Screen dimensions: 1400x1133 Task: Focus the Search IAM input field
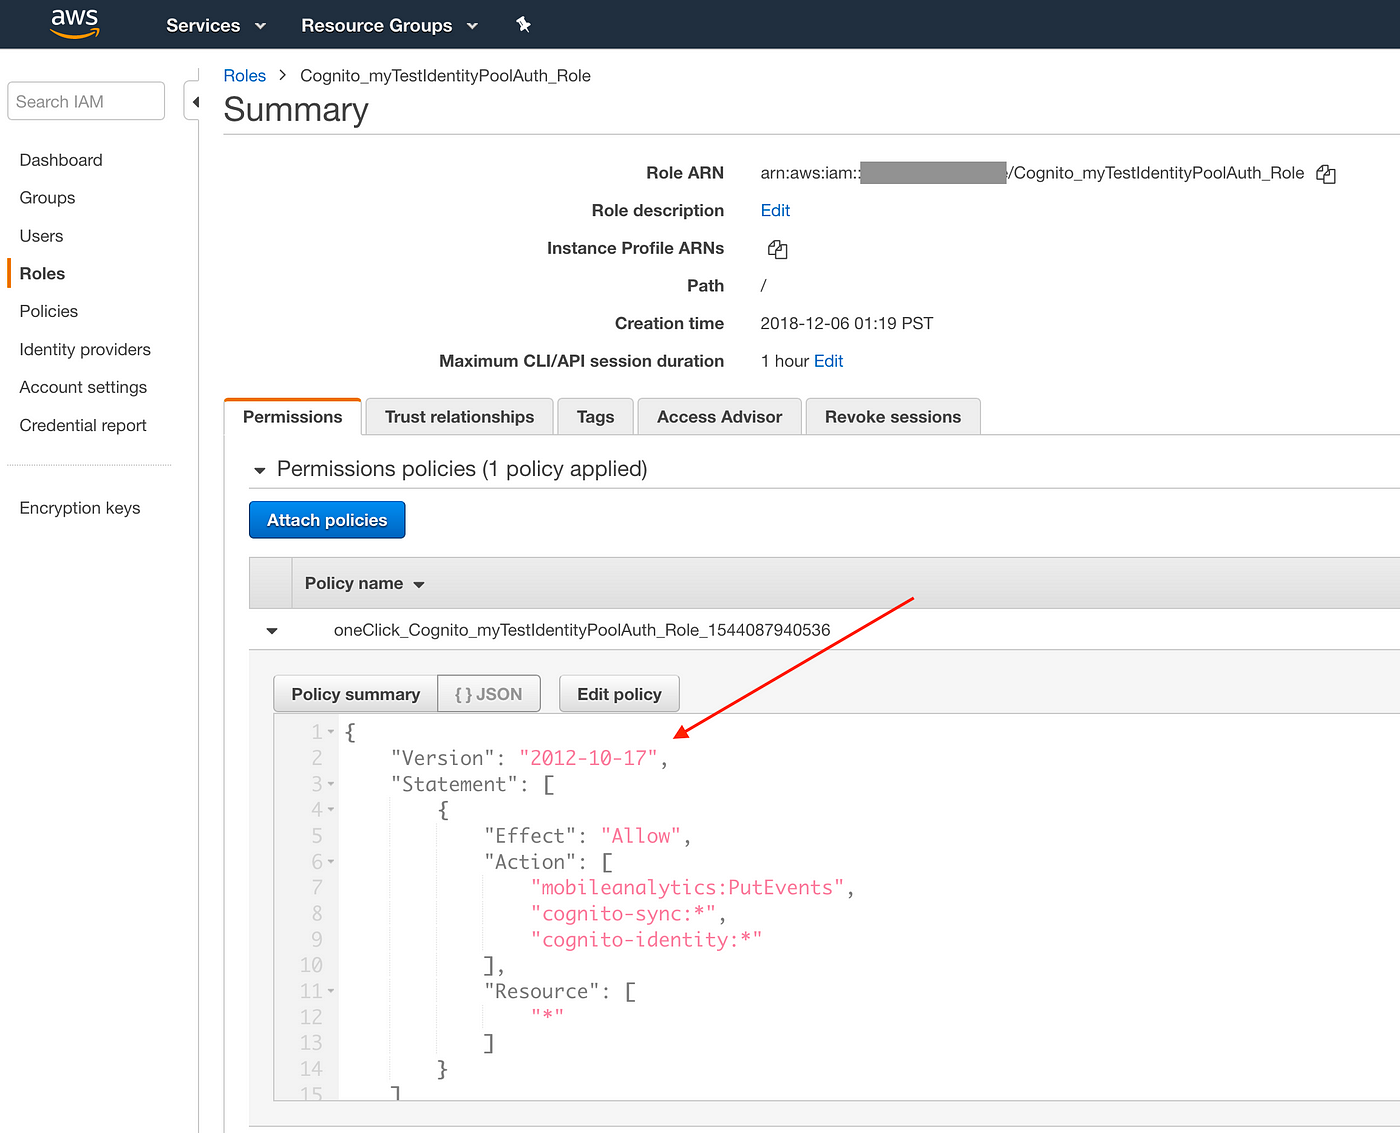click(86, 101)
